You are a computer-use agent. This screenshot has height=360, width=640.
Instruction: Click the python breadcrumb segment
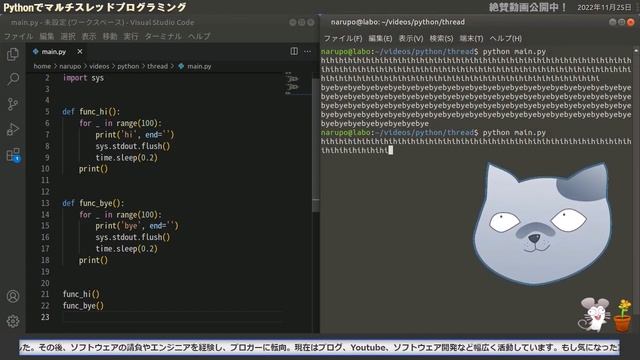(128, 66)
